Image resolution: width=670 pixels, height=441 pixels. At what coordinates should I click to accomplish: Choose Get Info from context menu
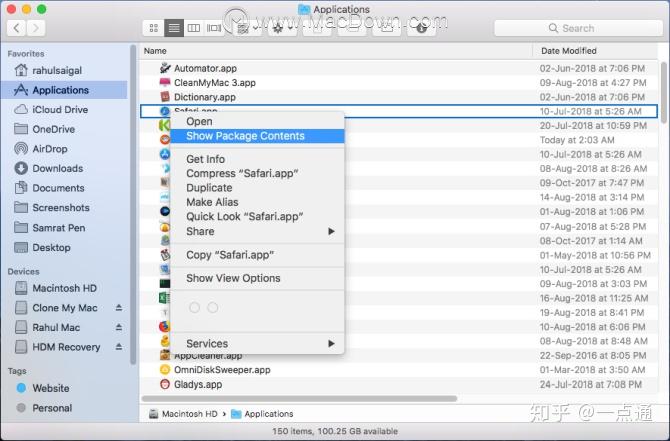pos(206,159)
